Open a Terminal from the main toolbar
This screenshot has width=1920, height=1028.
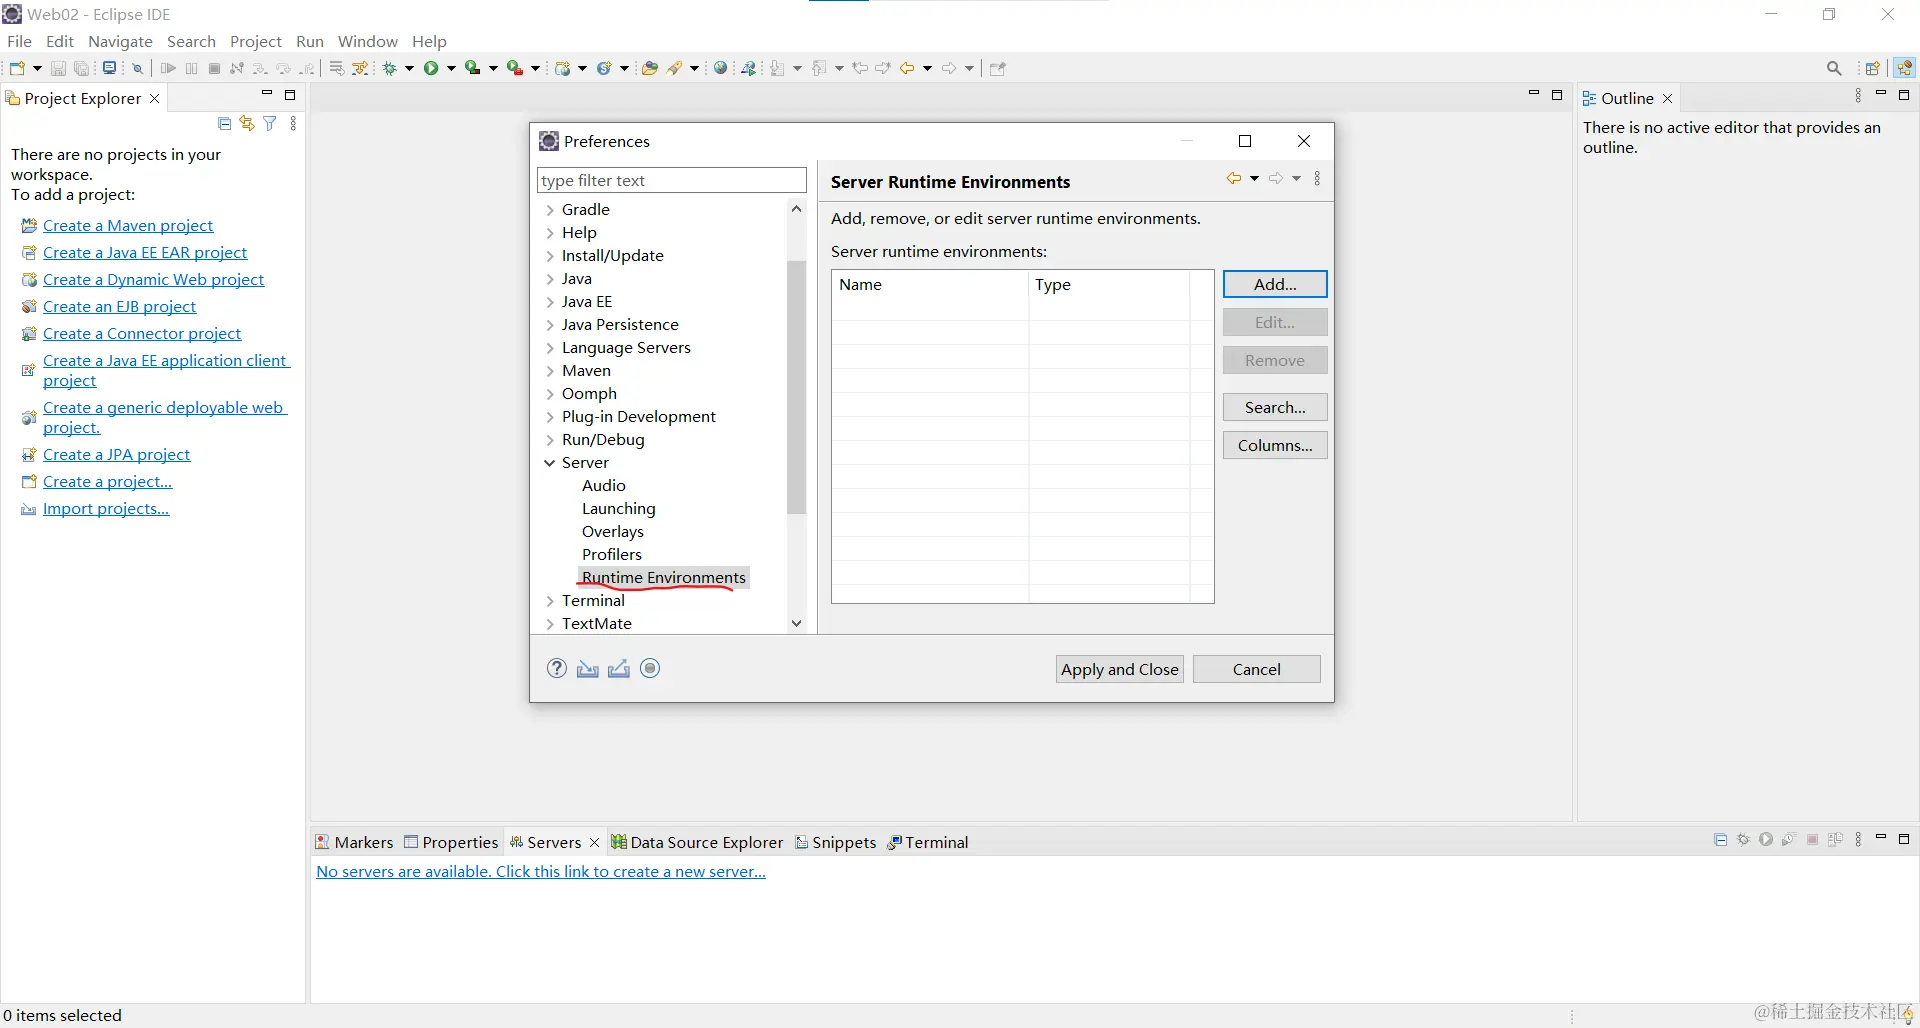tap(109, 68)
